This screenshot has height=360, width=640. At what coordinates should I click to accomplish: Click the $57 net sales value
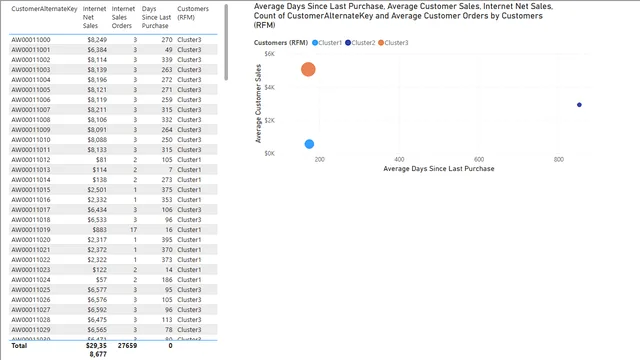(x=102, y=280)
